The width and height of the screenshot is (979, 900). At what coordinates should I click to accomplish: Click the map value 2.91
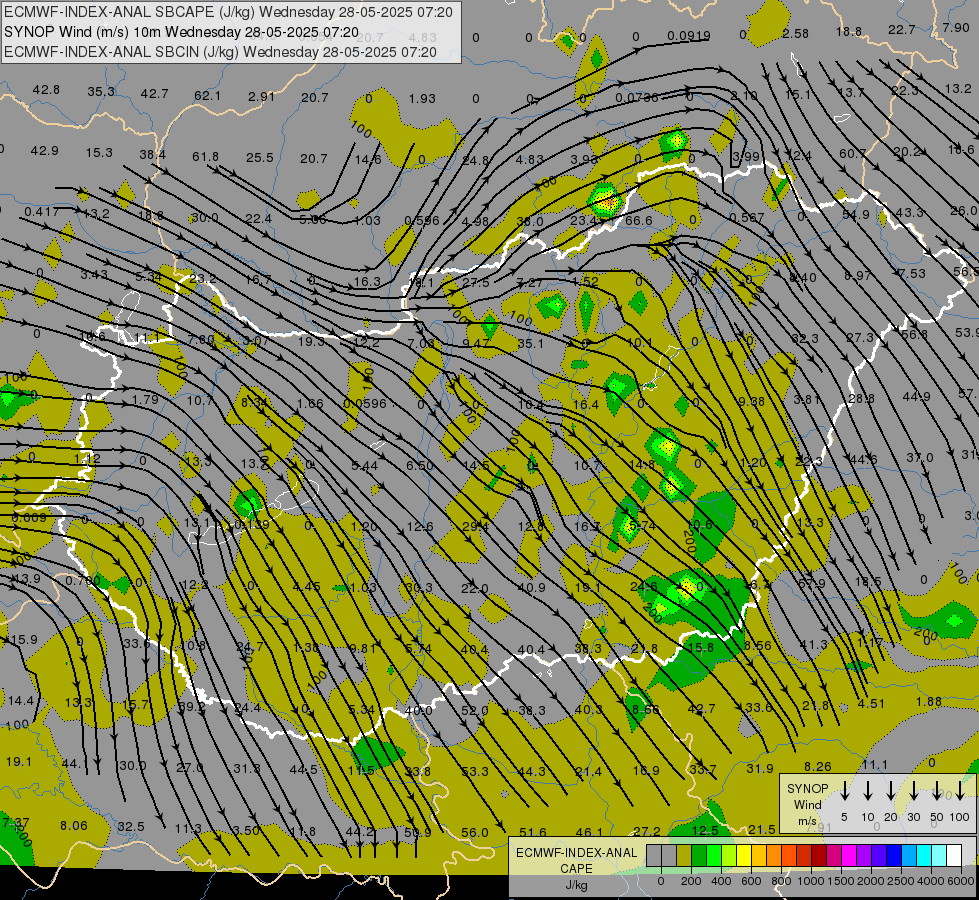tap(261, 97)
